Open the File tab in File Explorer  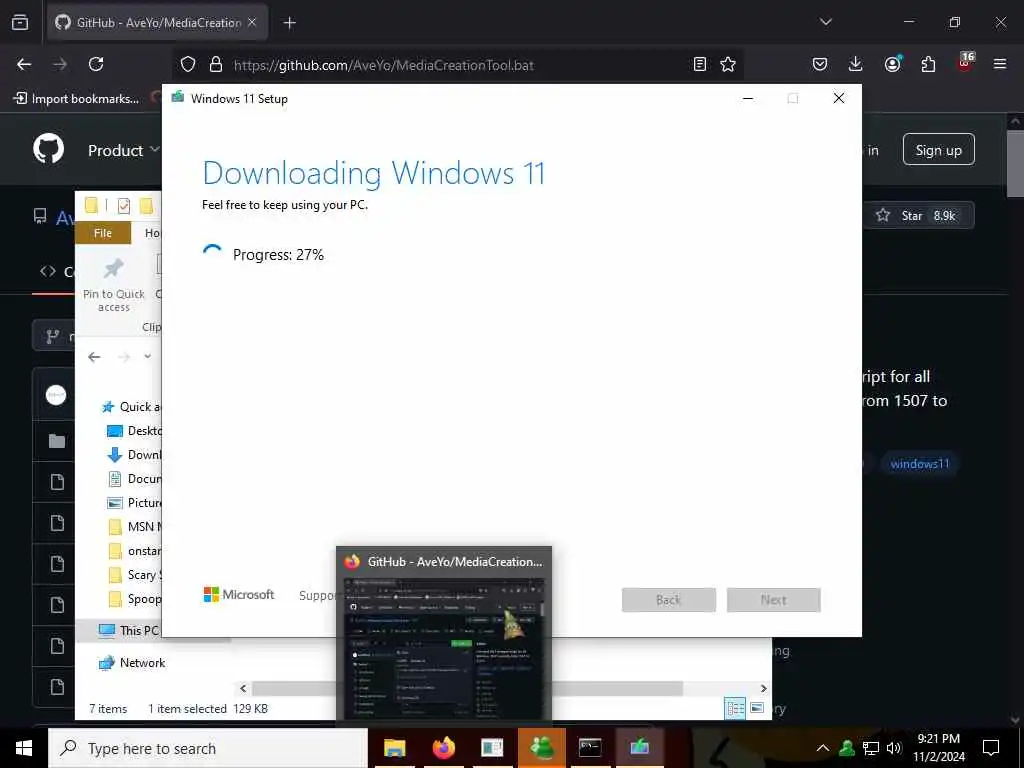[x=103, y=233]
